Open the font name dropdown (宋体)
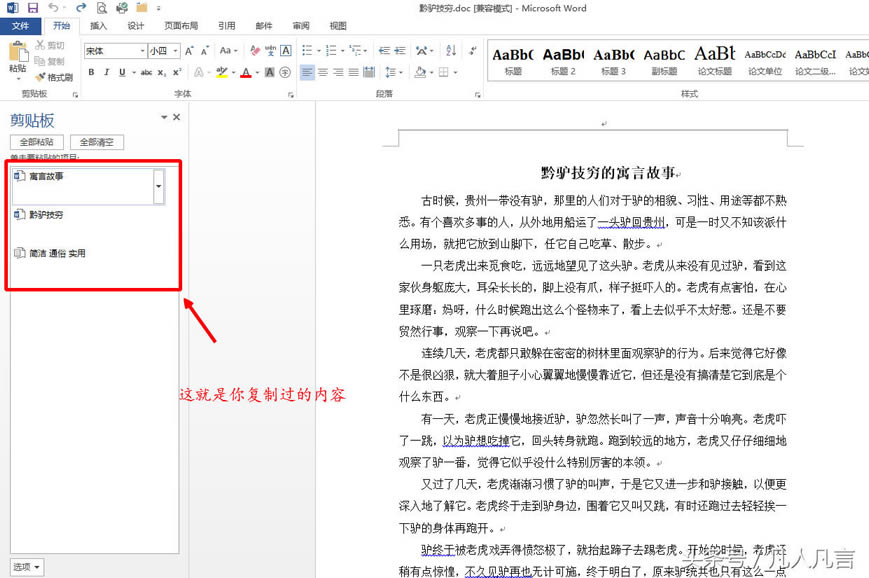This screenshot has height=578, width=869. pyautogui.click(x=141, y=51)
